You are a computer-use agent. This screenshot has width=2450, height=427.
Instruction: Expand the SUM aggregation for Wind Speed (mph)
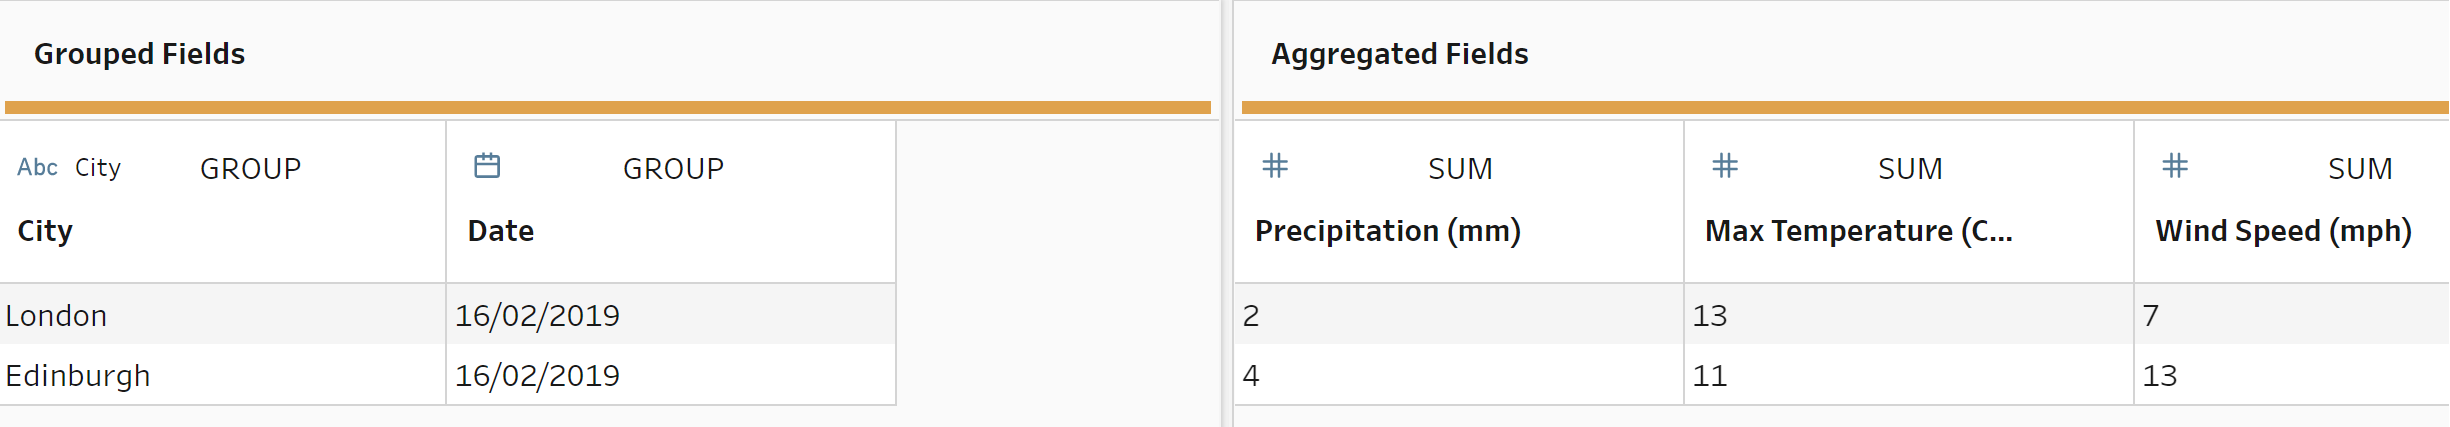pyautogui.click(x=2360, y=169)
